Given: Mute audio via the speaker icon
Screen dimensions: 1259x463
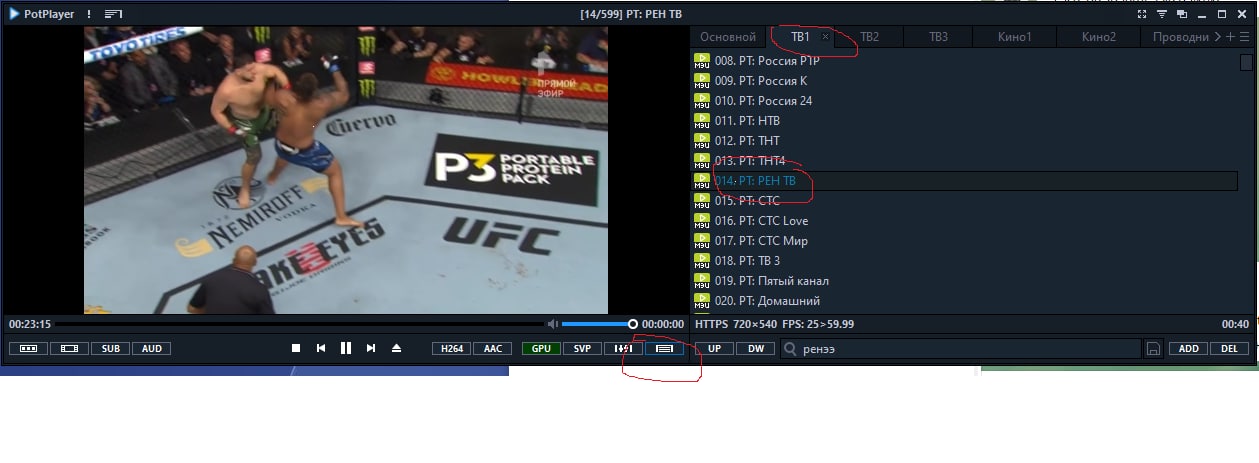Looking at the screenshot, I should point(552,324).
